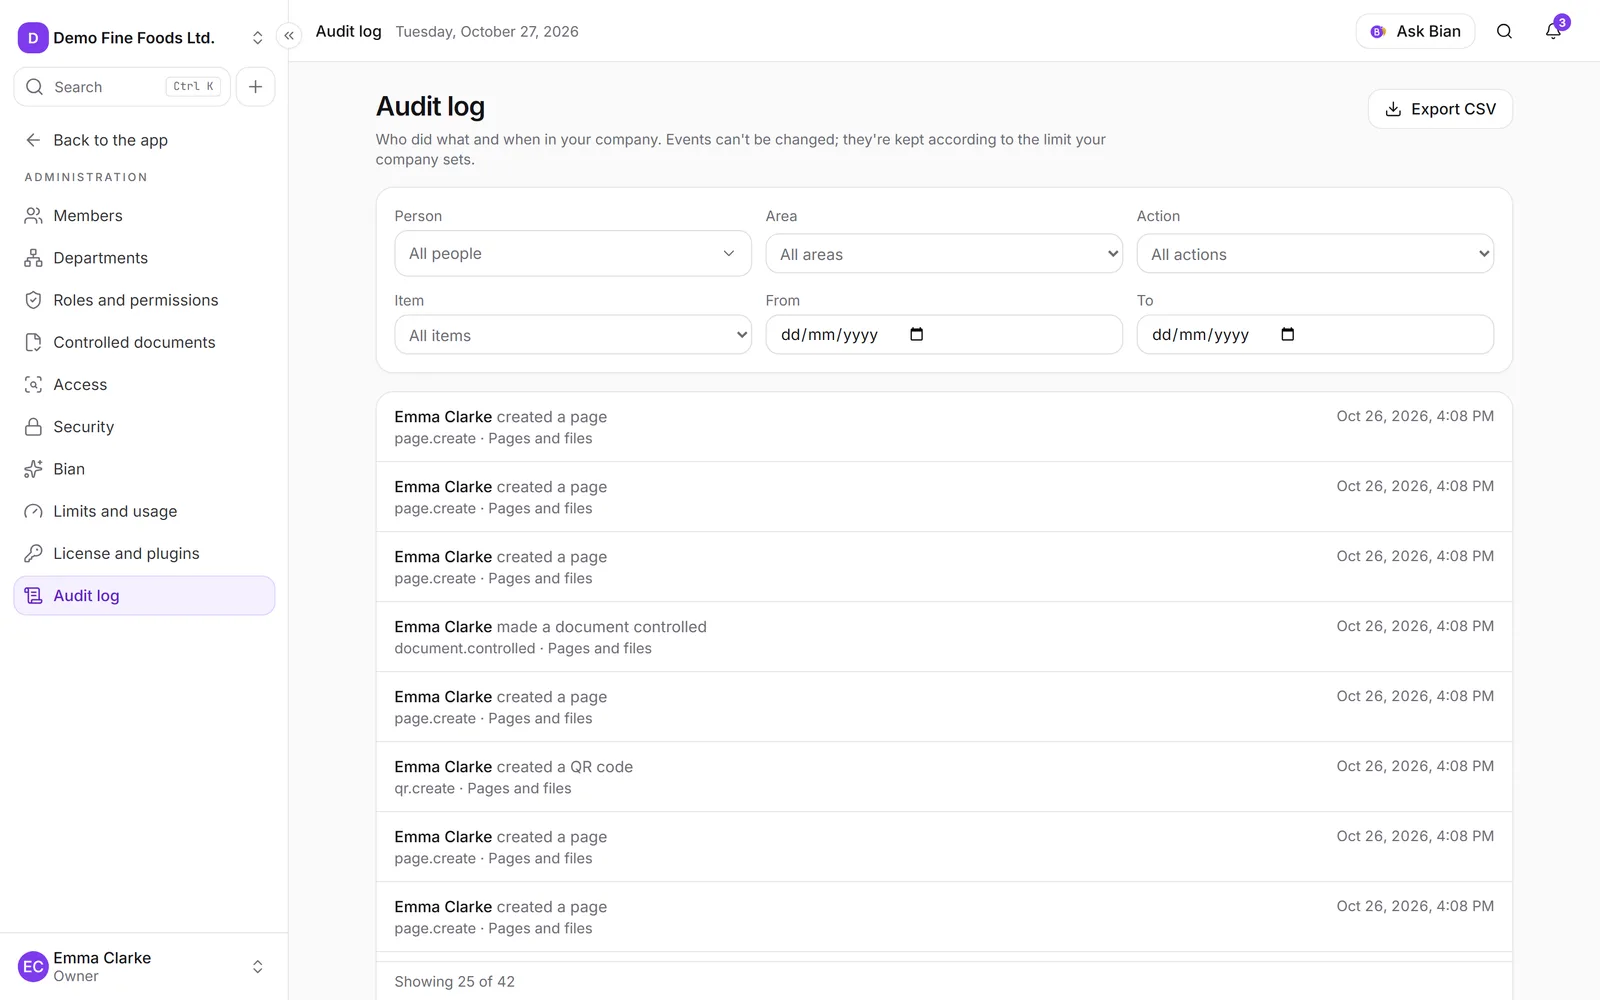The width and height of the screenshot is (1600, 1000).
Task: Click the Departments org-chart icon
Action: tap(33, 258)
